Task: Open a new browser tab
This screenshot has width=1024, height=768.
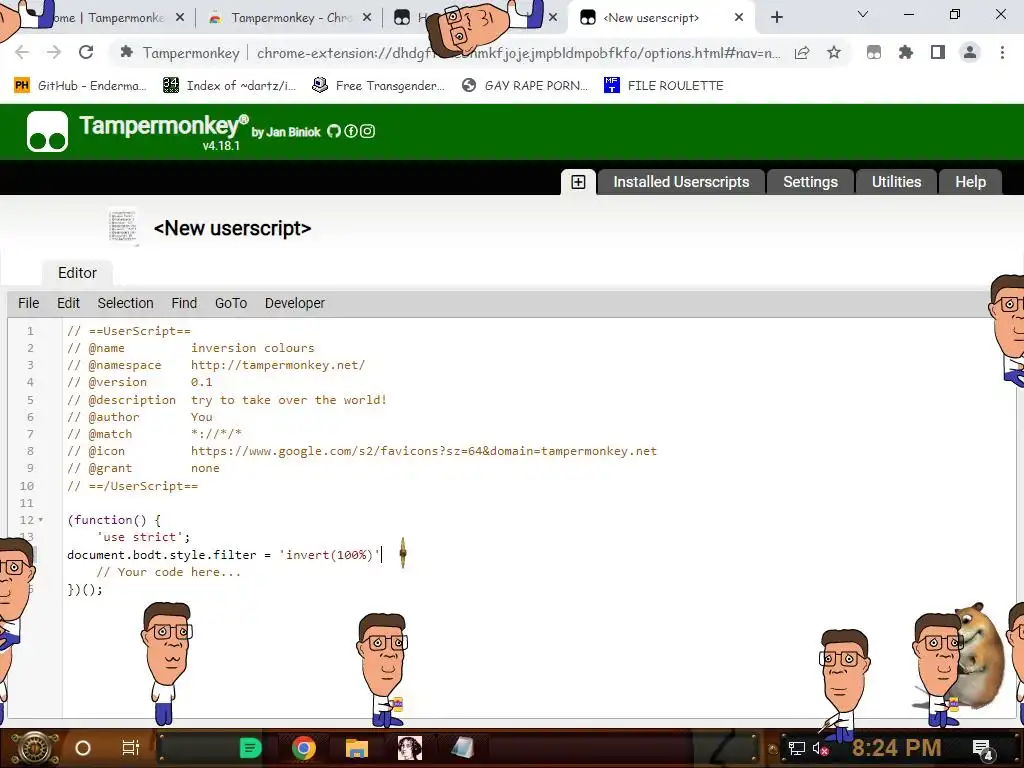Action: coord(776,18)
